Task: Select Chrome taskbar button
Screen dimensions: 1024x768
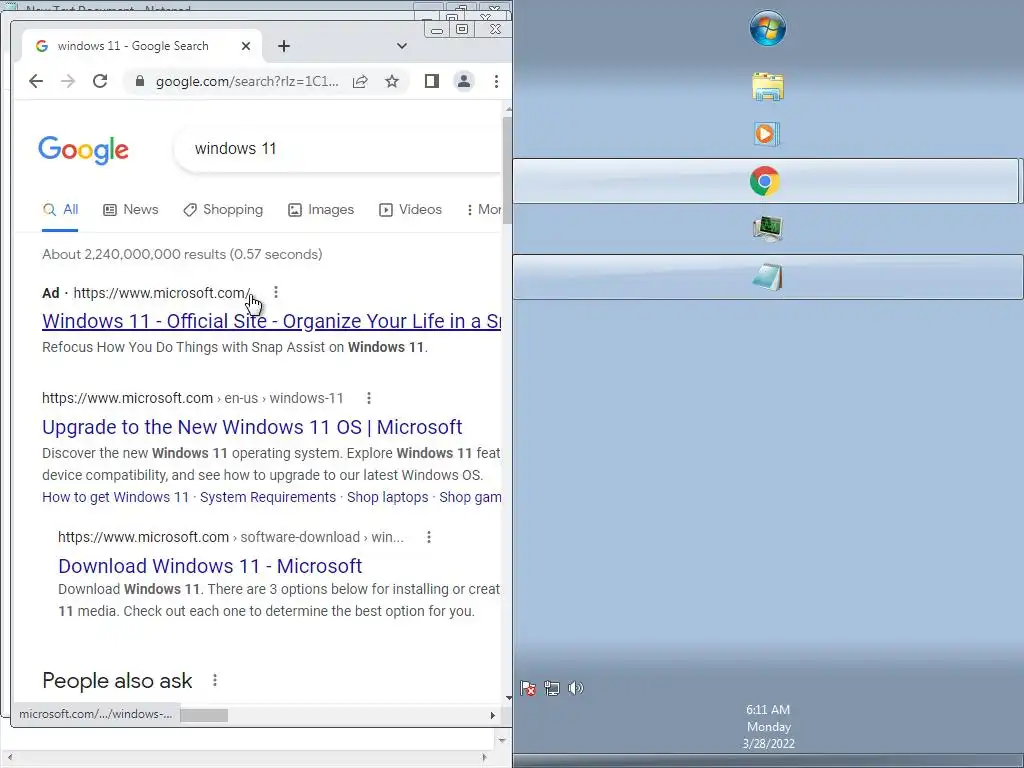Action: click(765, 181)
